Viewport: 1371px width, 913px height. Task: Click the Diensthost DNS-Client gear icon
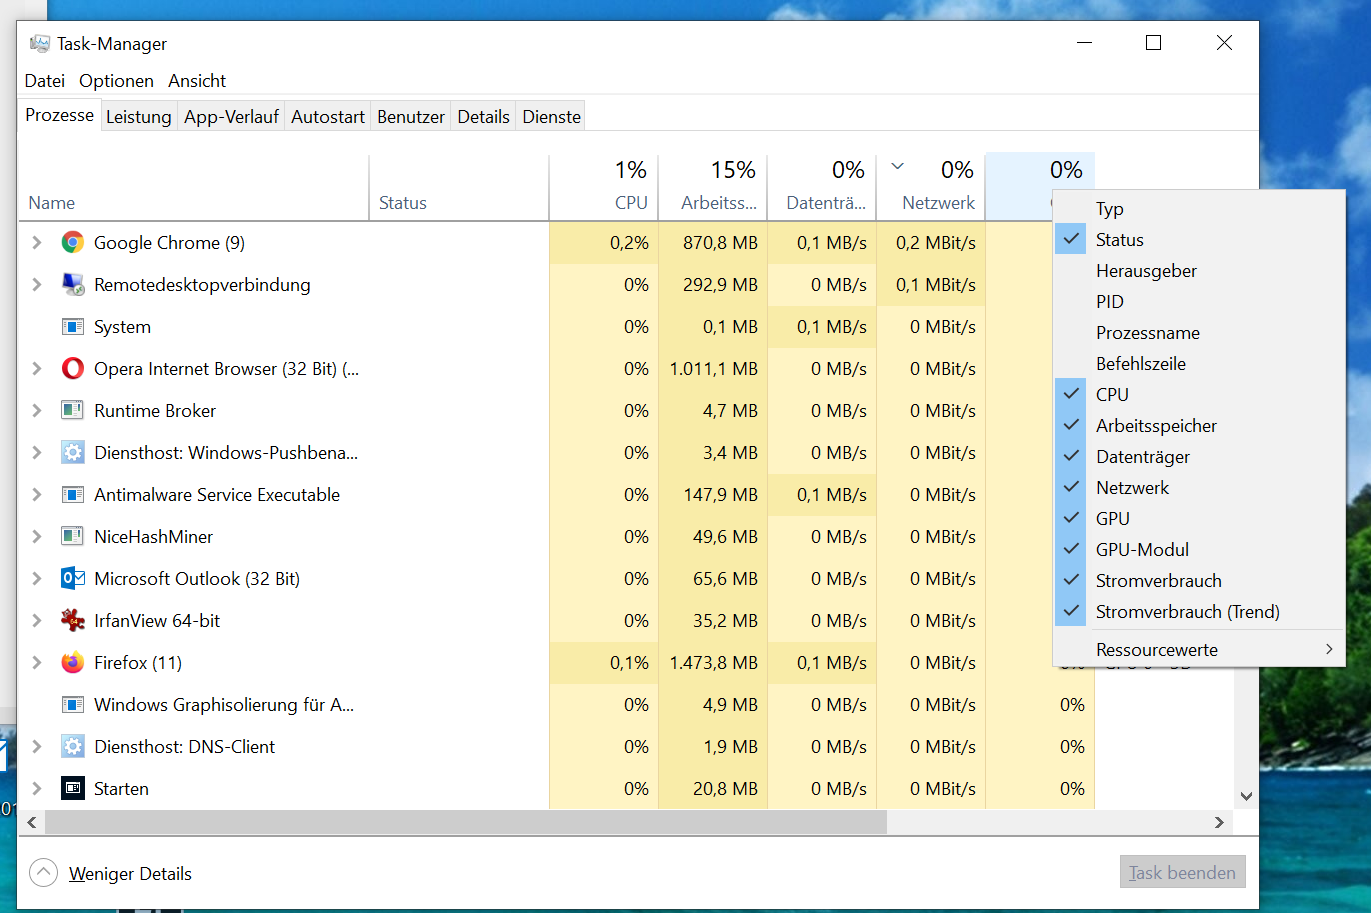click(x=73, y=747)
